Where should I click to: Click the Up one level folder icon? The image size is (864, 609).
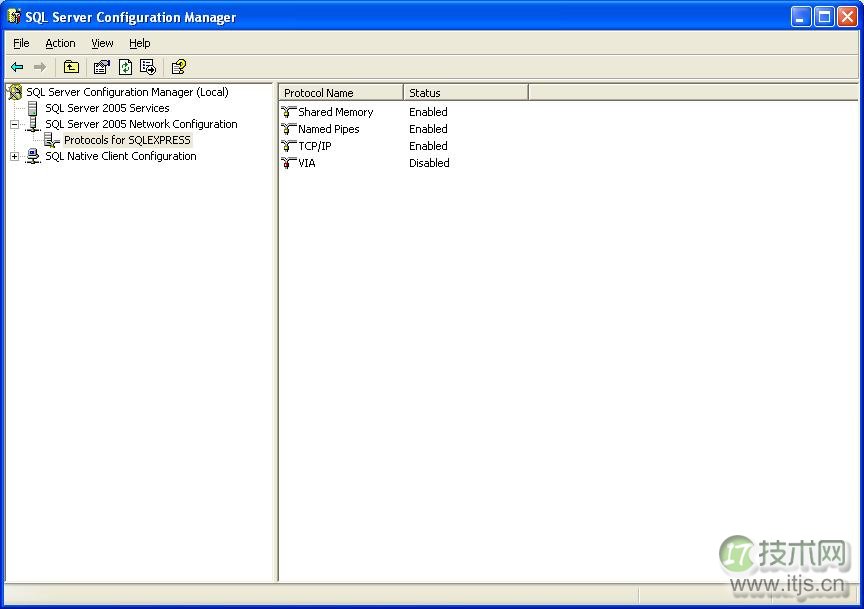click(x=71, y=67)
